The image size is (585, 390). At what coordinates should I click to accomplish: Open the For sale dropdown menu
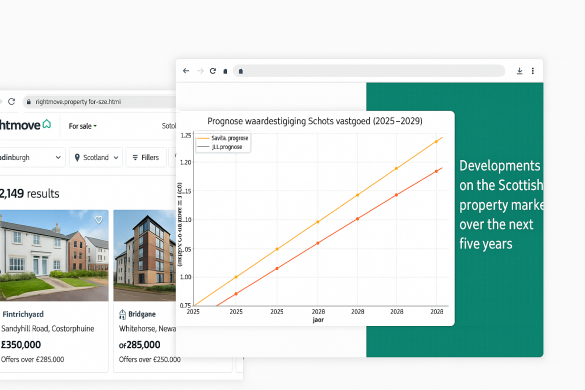[x=82, y=126]
